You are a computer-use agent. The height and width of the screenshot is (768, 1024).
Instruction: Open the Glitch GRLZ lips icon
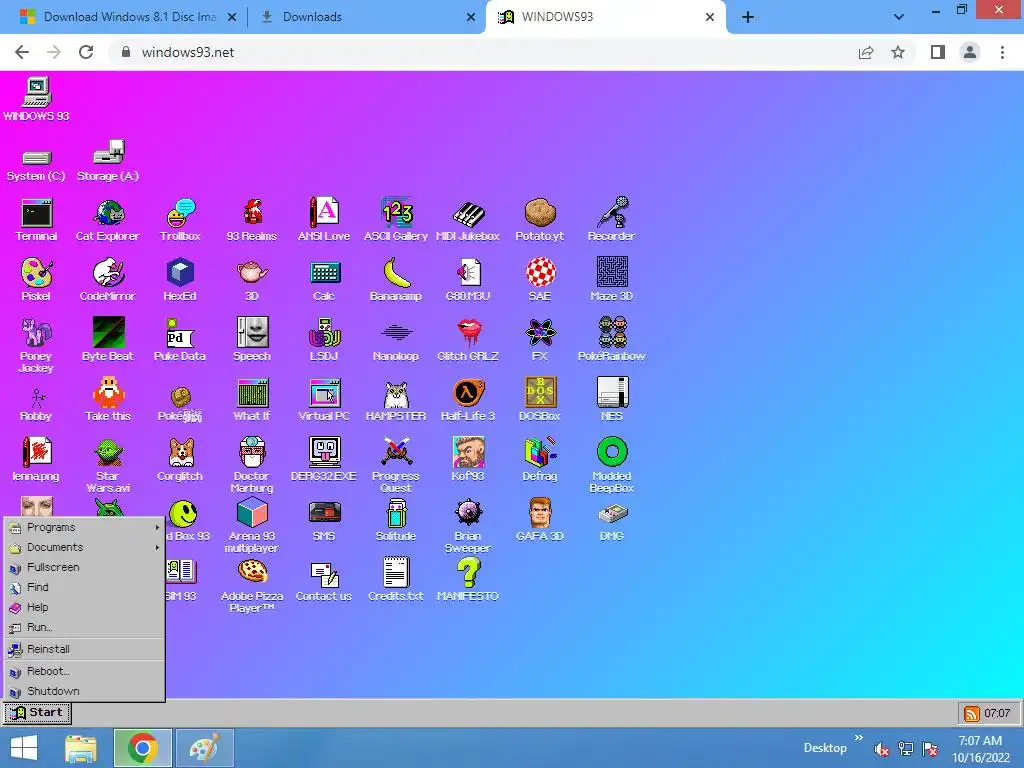point(468,340)
